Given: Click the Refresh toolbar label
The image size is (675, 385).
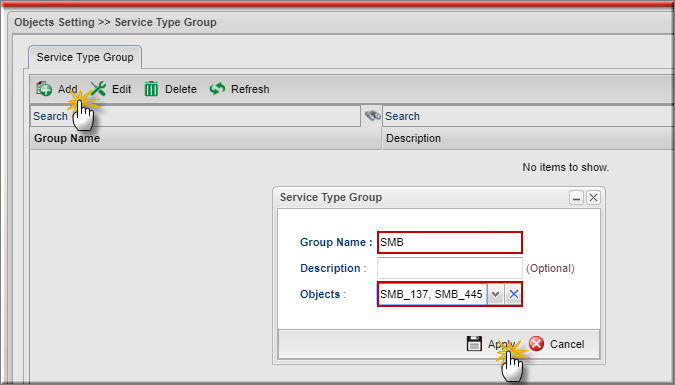Looking at the screenshot, I should pyautogui.click(x=250, y=89).
